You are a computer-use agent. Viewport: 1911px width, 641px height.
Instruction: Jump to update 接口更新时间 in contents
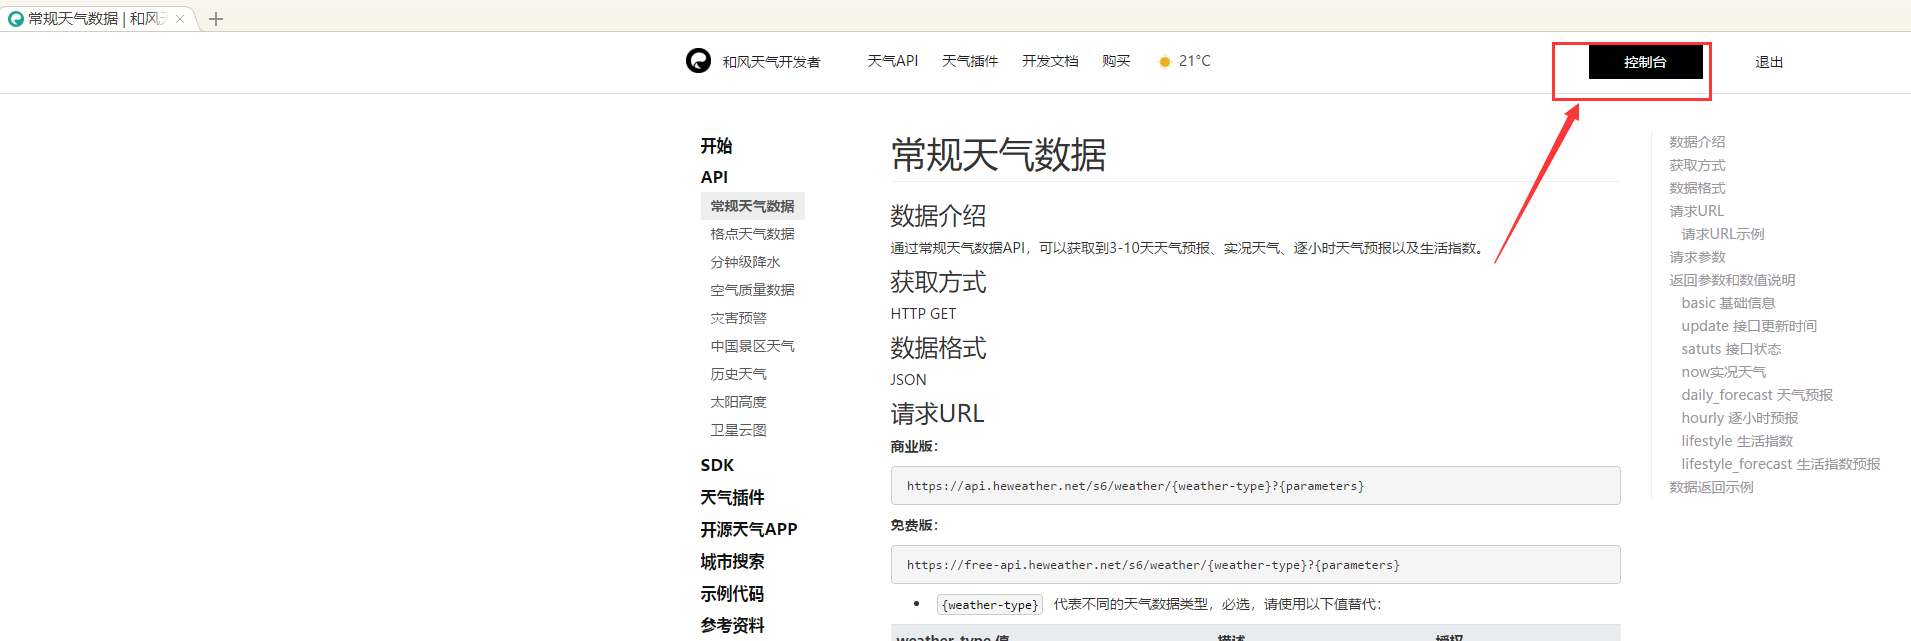(x=1749, y=326)
